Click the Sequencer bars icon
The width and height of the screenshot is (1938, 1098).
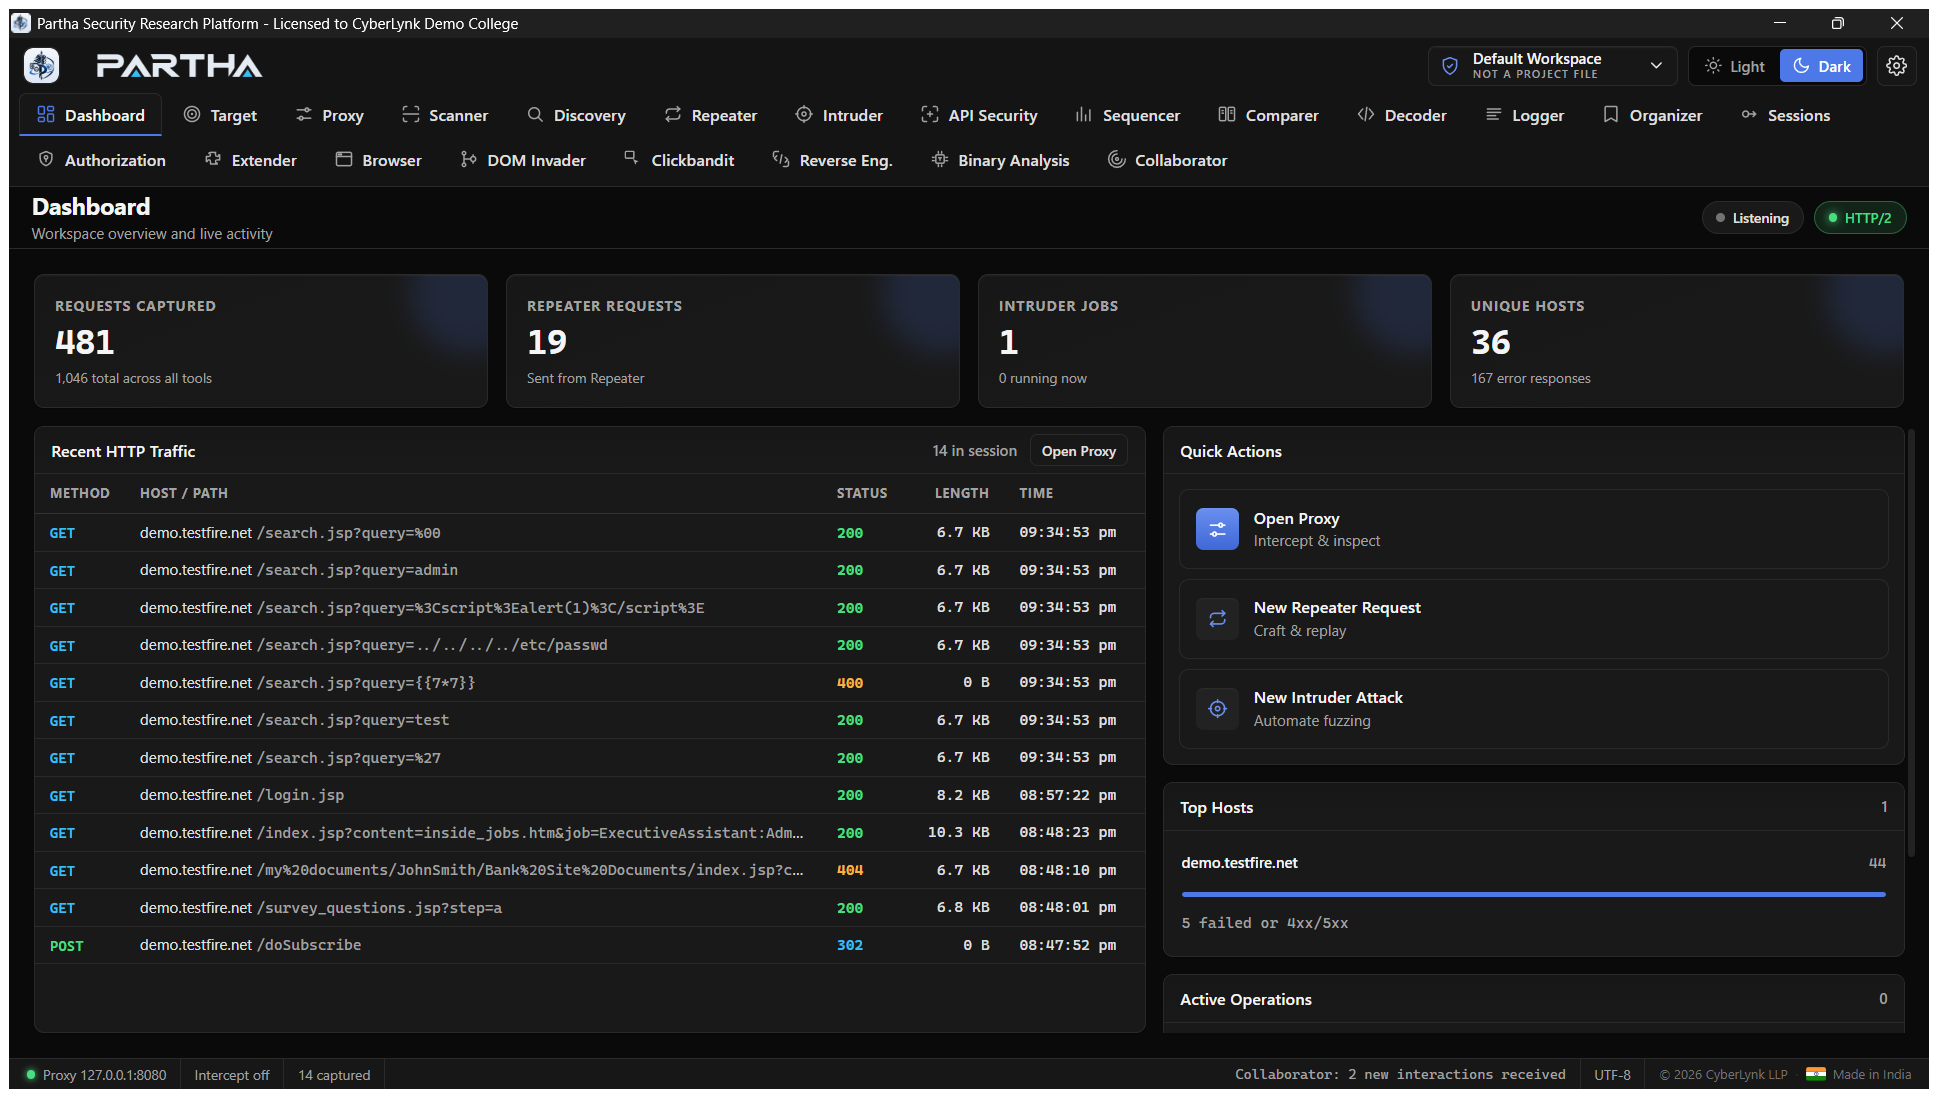1084,114
